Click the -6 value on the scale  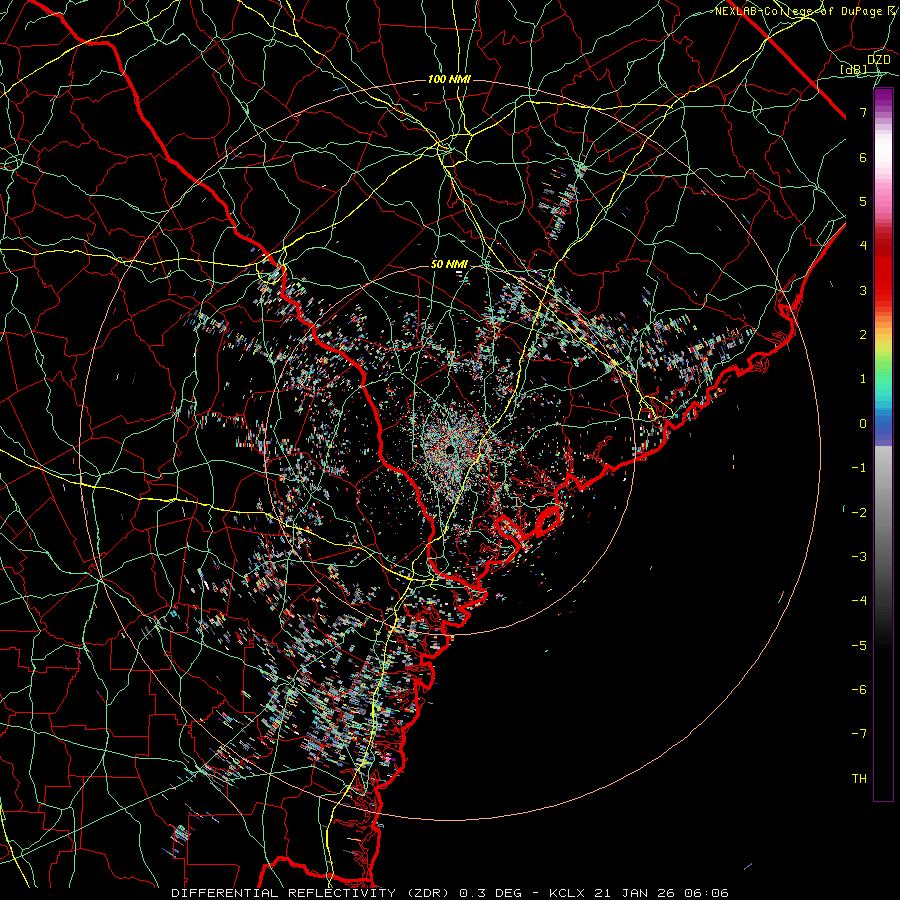859,690
